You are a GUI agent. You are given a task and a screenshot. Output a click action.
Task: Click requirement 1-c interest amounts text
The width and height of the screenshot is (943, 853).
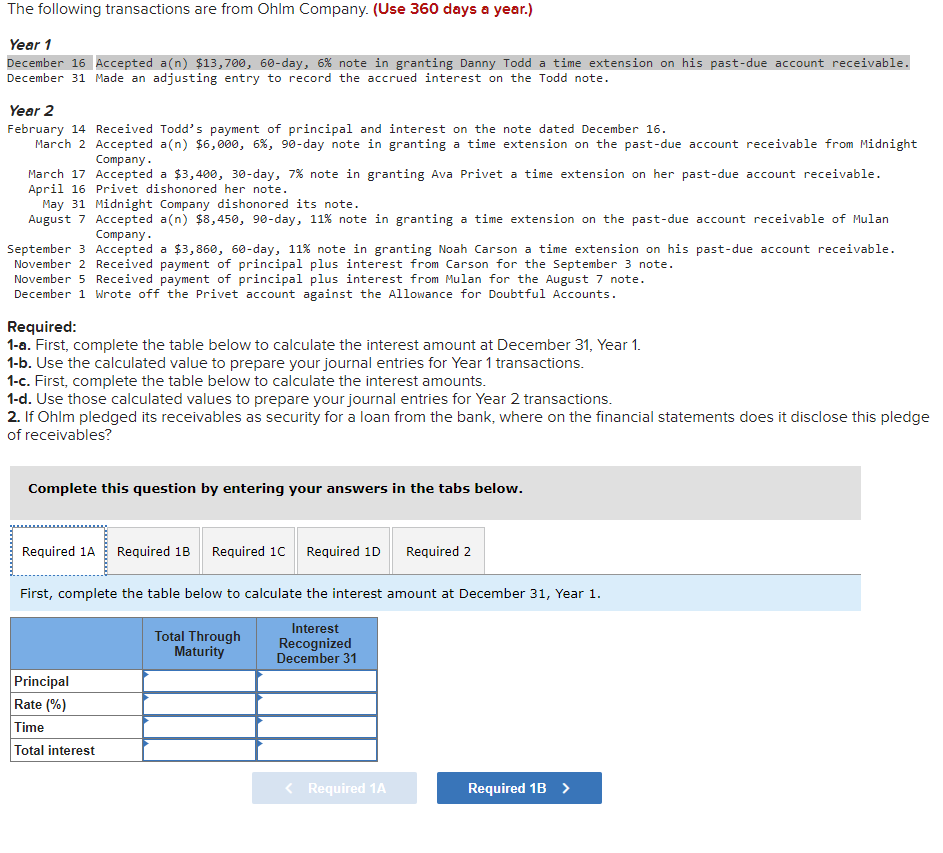(x=247, y=381)
